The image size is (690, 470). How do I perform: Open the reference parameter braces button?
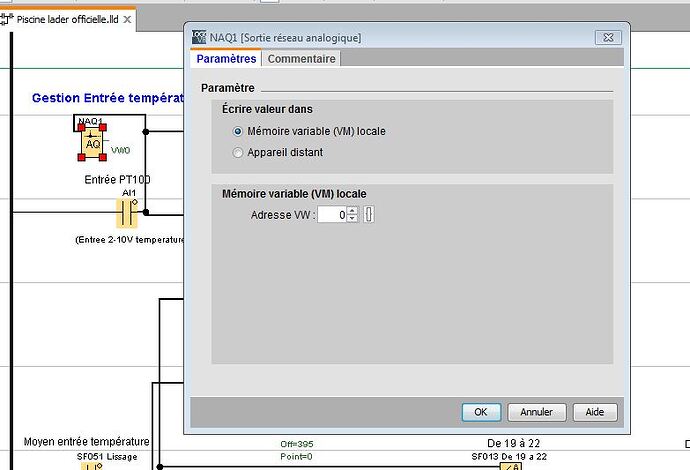coord(369,215)
